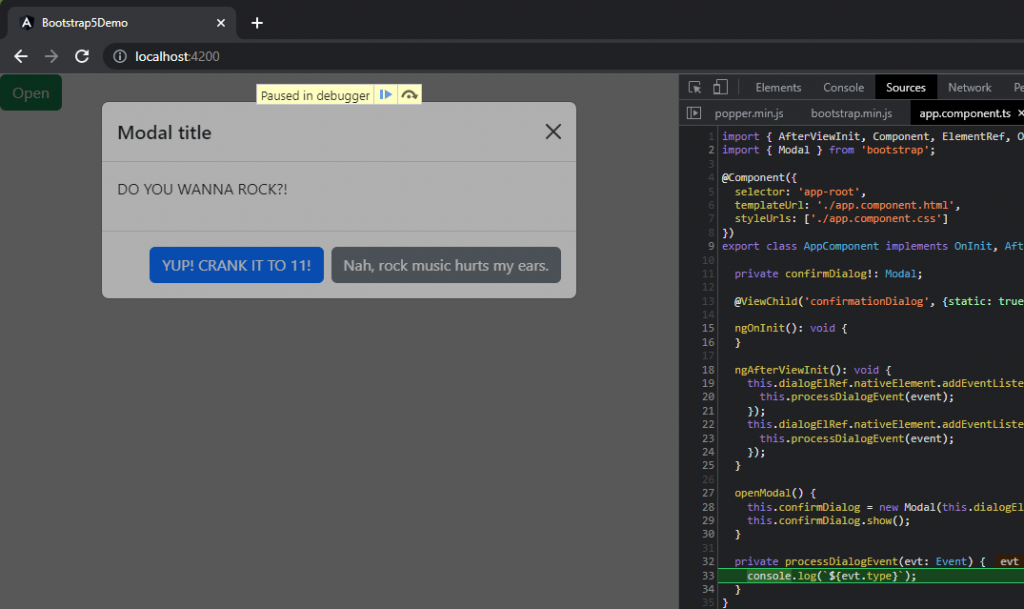The width and height of the screenshot is (1024, 609).
Task: Switch to the Network panel
Action: click(x=969, y=88)
